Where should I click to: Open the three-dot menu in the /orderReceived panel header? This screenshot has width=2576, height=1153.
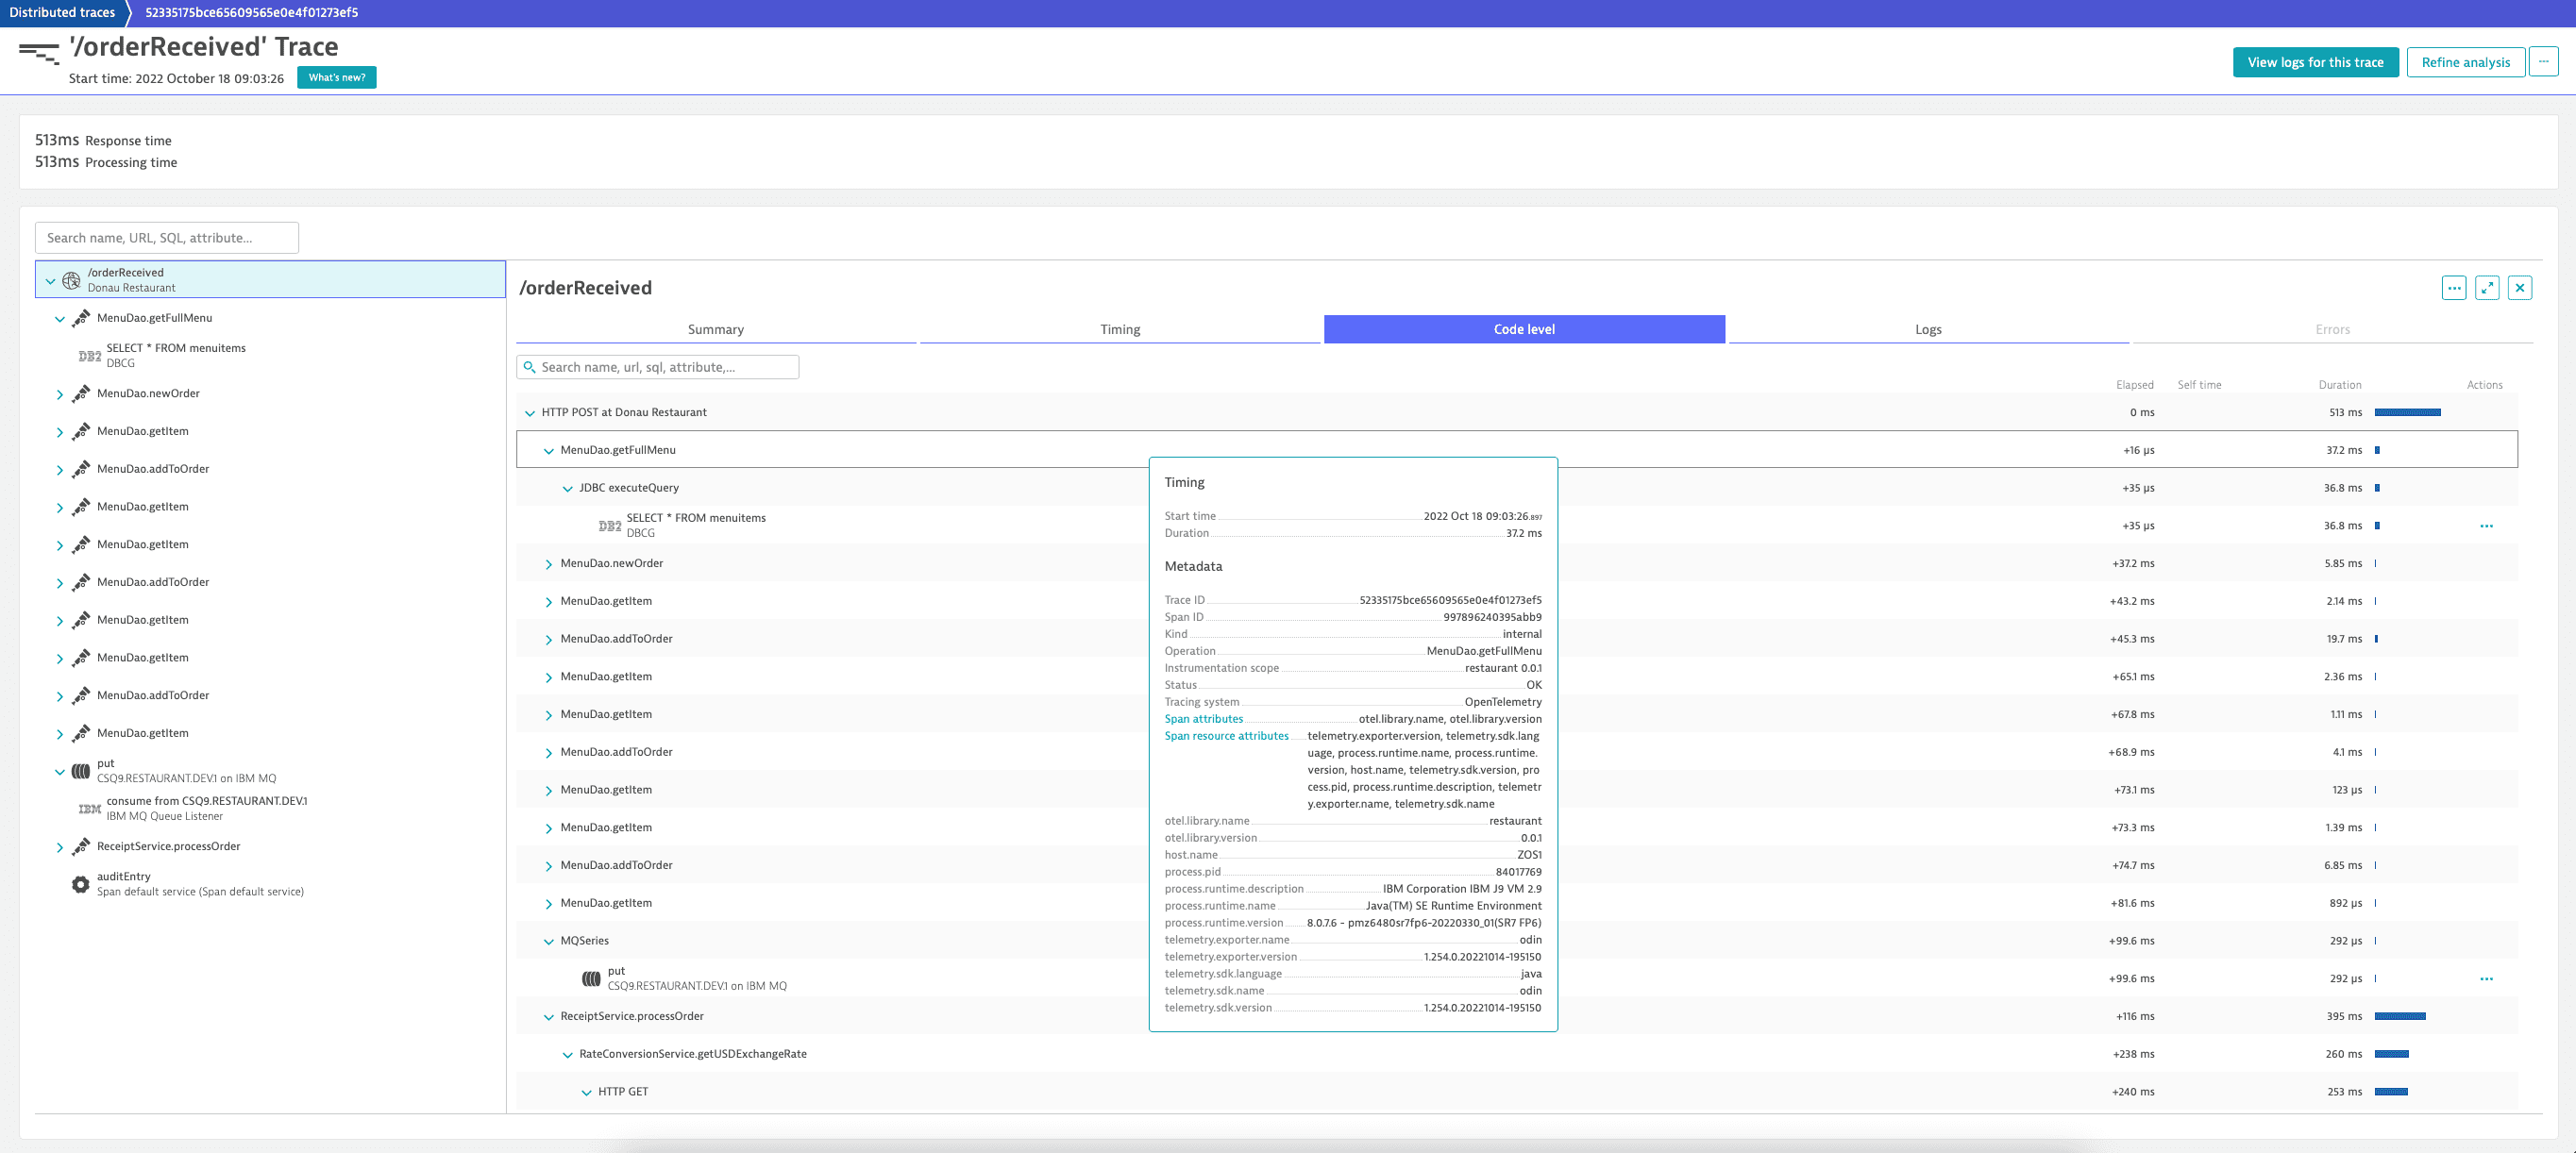click(2454, 288)
